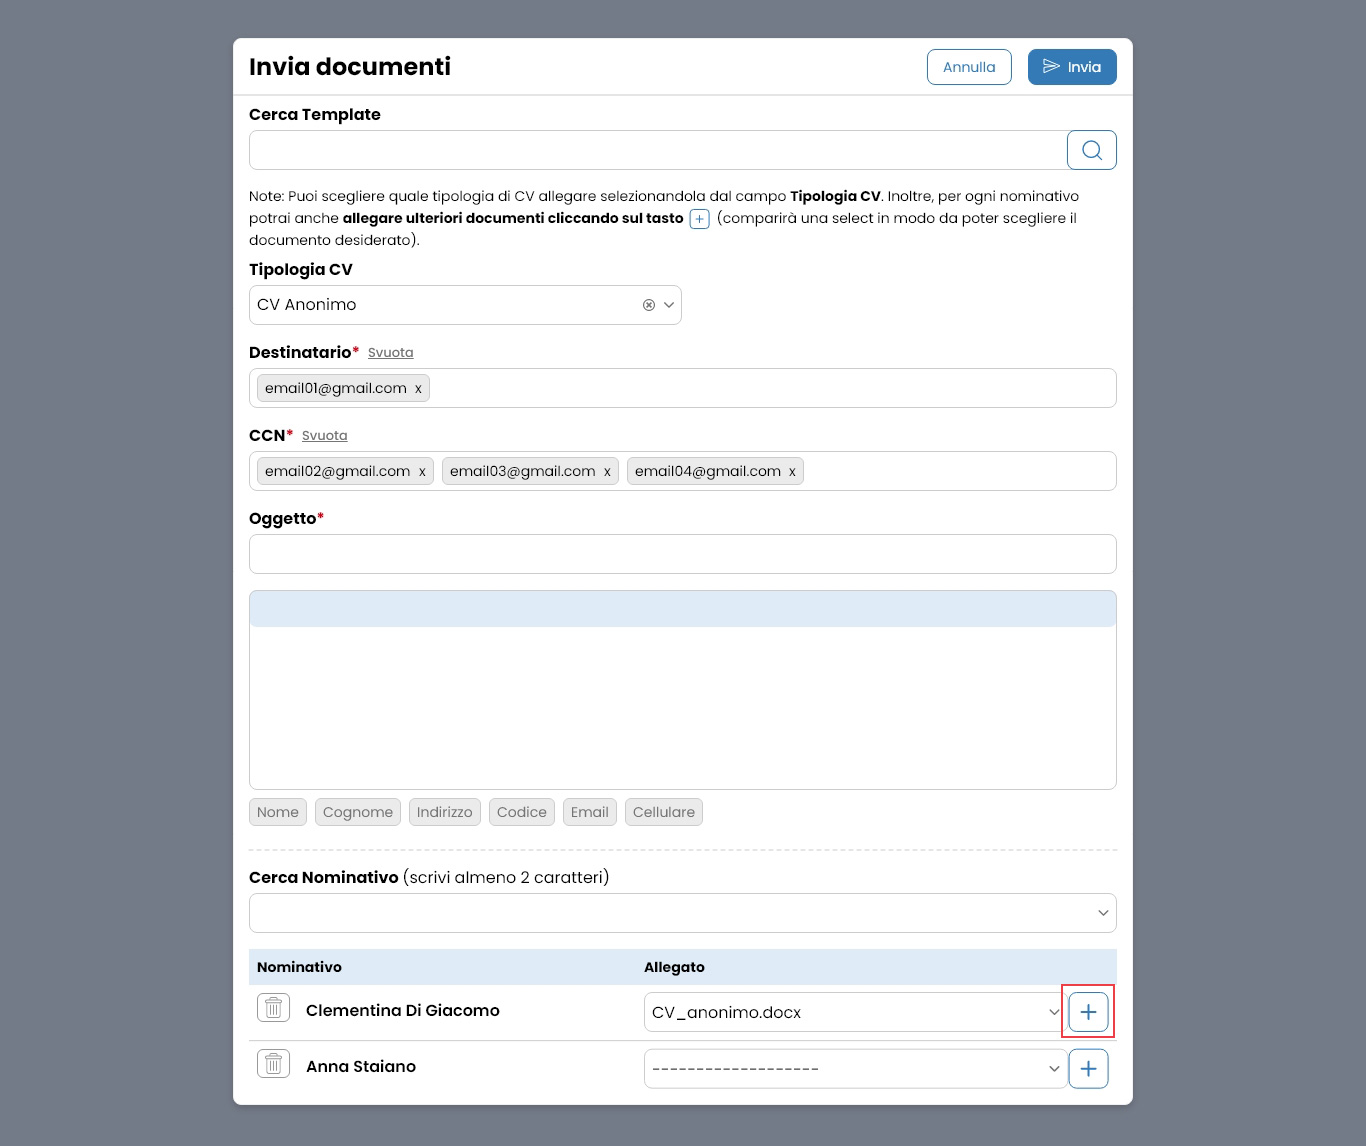The image size is (1366, 1146).
Task: Add attachment for Anna Staiano
Action: [x=1088, y=1069]
